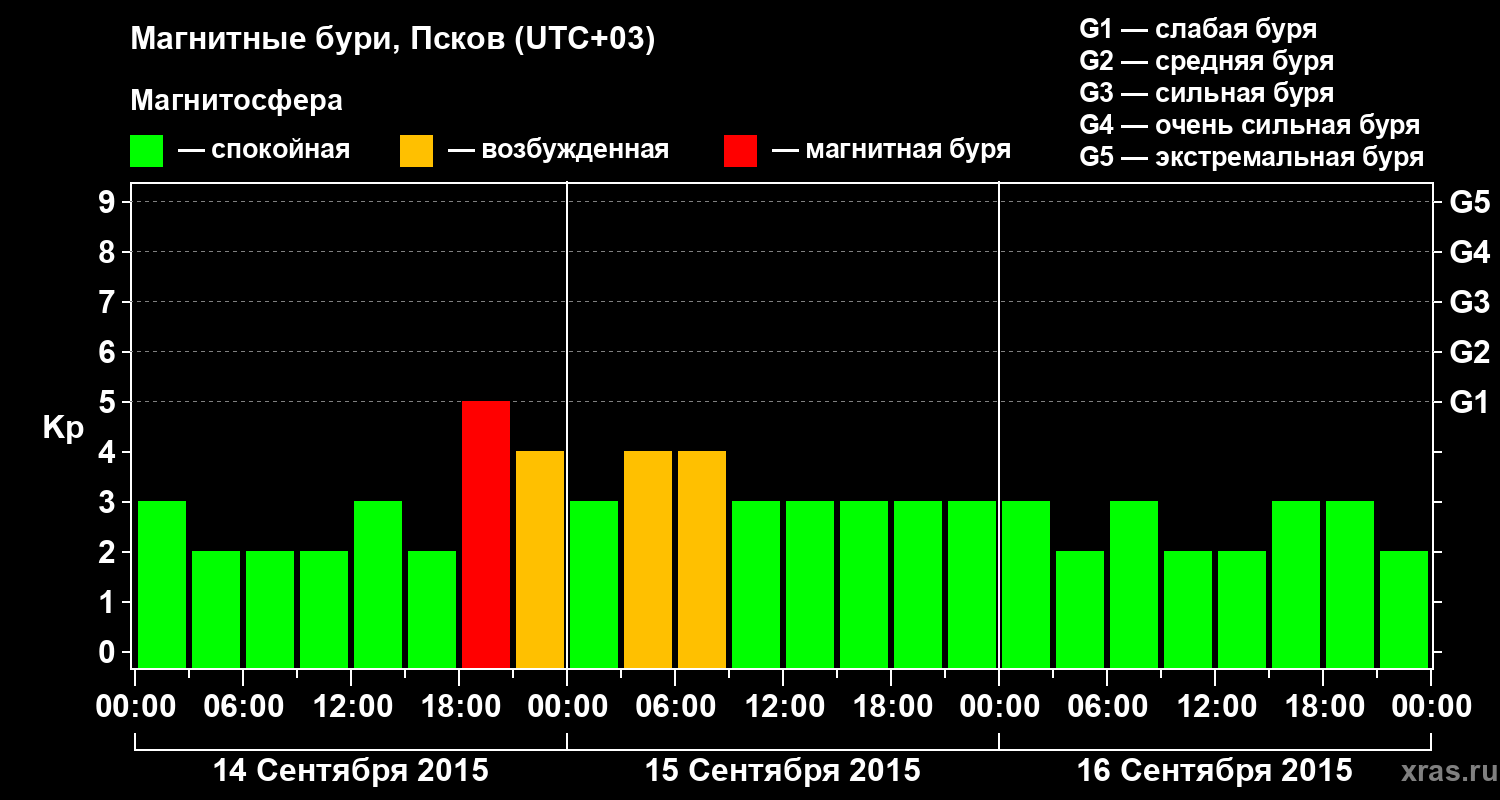Click Kp axis value 0

[108, 652]
